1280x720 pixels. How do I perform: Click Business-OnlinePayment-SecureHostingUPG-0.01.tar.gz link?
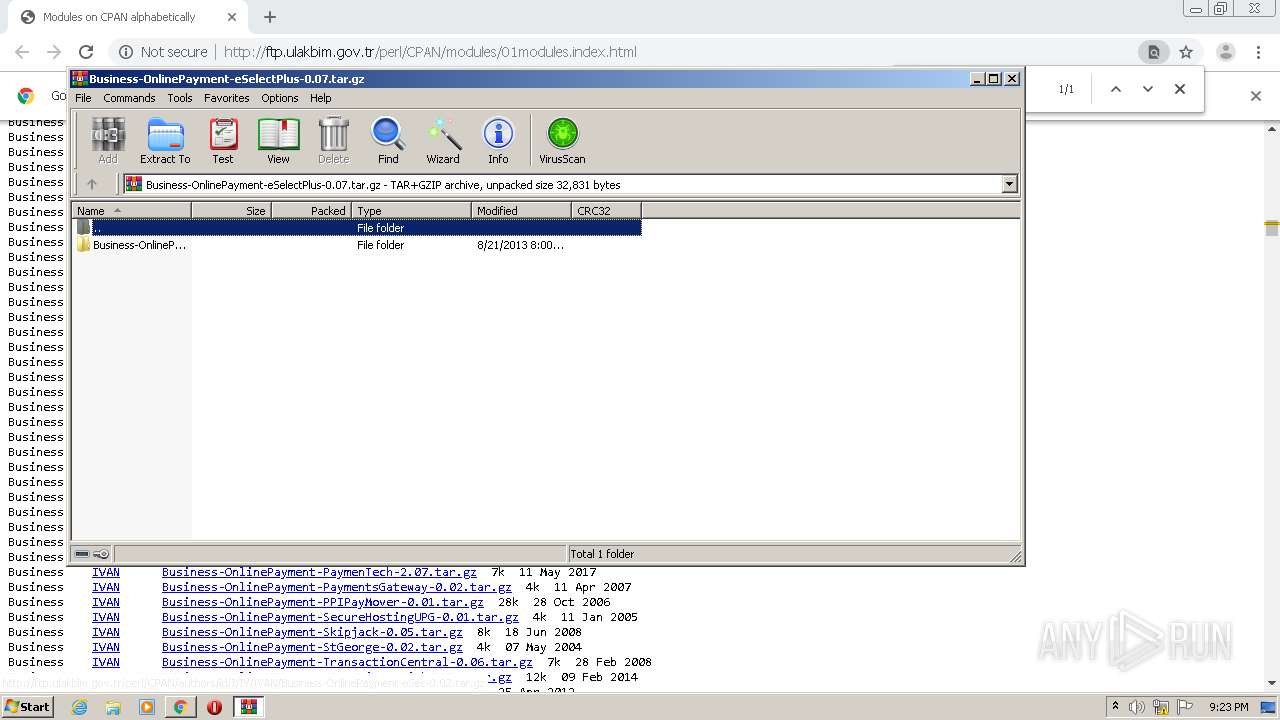[340, 617]
